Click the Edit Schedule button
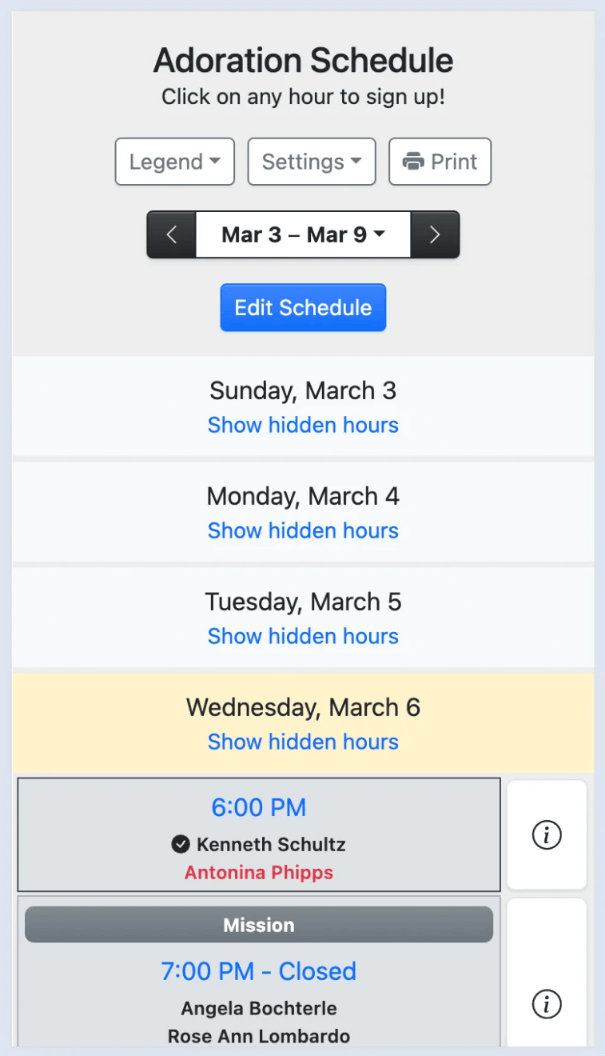The image size is (605, 1056). click(x=303, y=307)
